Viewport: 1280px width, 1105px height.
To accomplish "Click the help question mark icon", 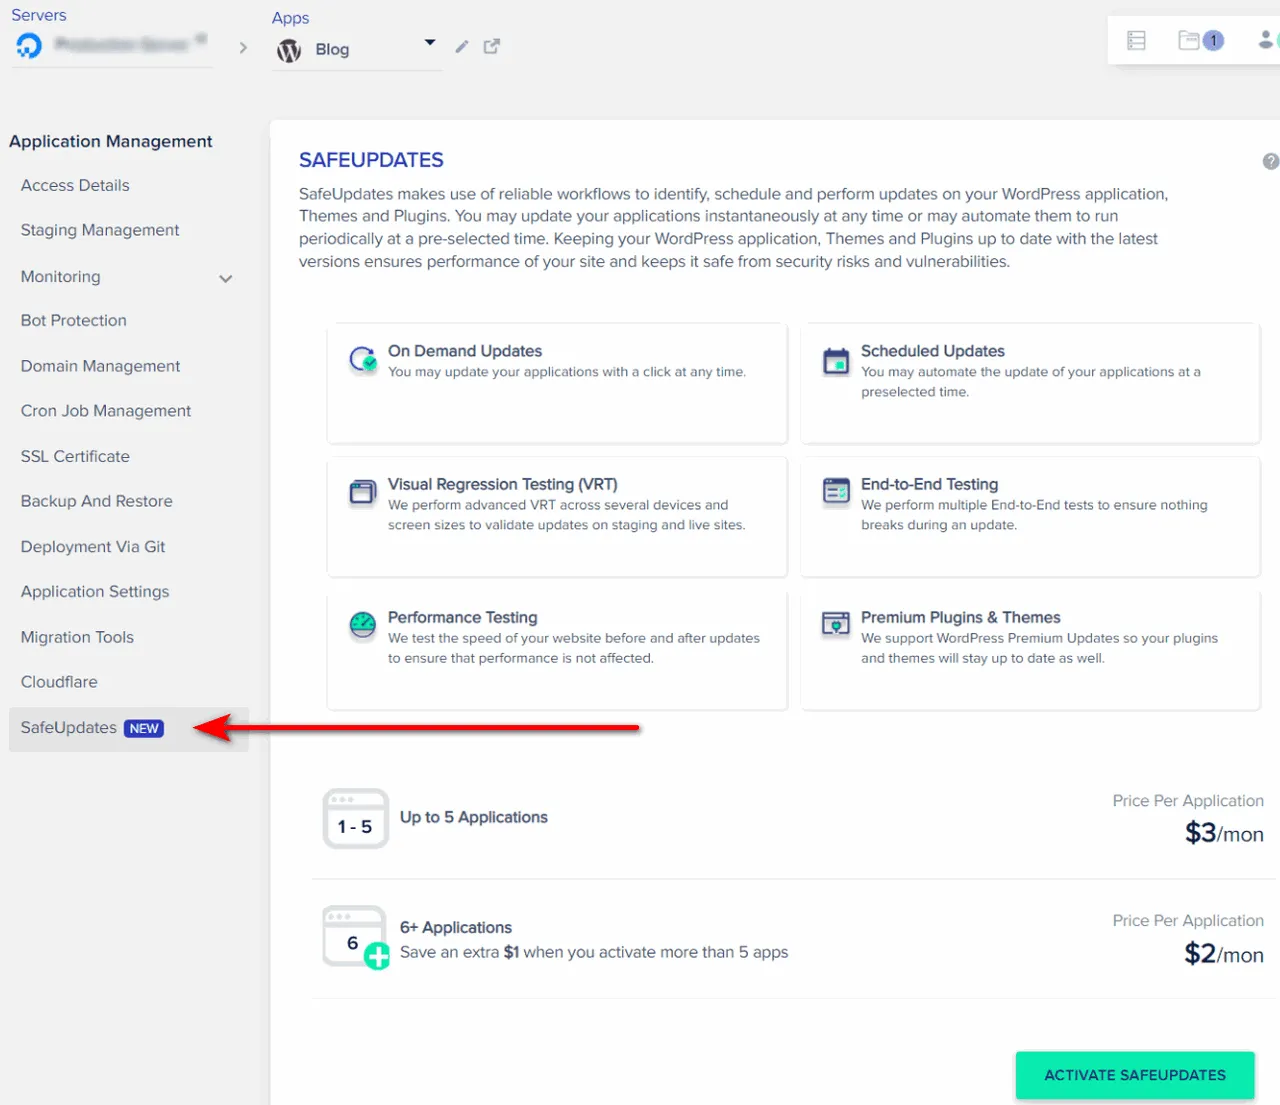I will pos(1271,161).
